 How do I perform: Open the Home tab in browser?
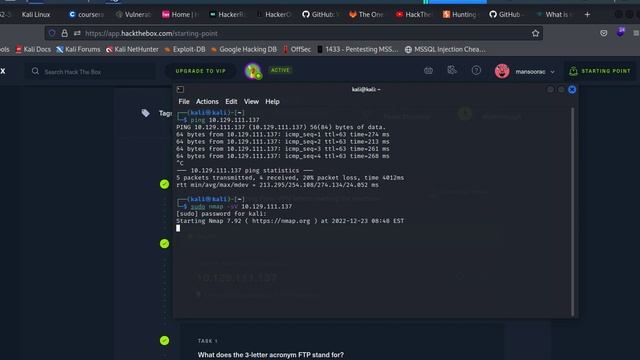tap(180, 14)
